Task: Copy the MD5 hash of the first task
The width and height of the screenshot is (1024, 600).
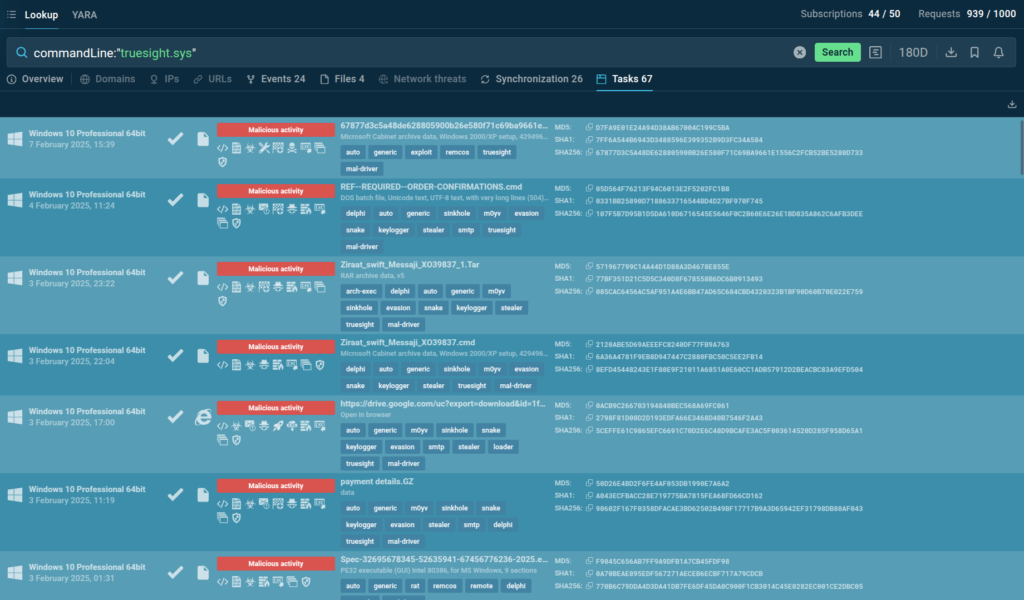Action: [589, 128]
